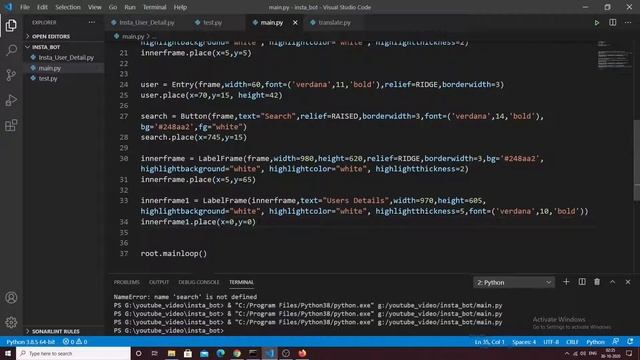Open the terminal selector dropdown 2: Python
This screenshot has height=360, width=640.
click(514, 282)
